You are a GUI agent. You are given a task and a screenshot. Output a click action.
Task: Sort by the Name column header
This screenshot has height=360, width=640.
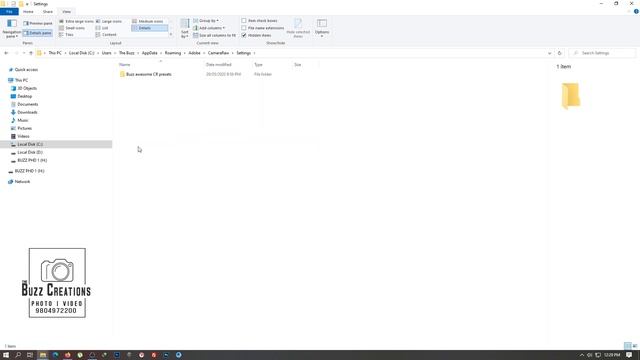[x=124, y=64]
